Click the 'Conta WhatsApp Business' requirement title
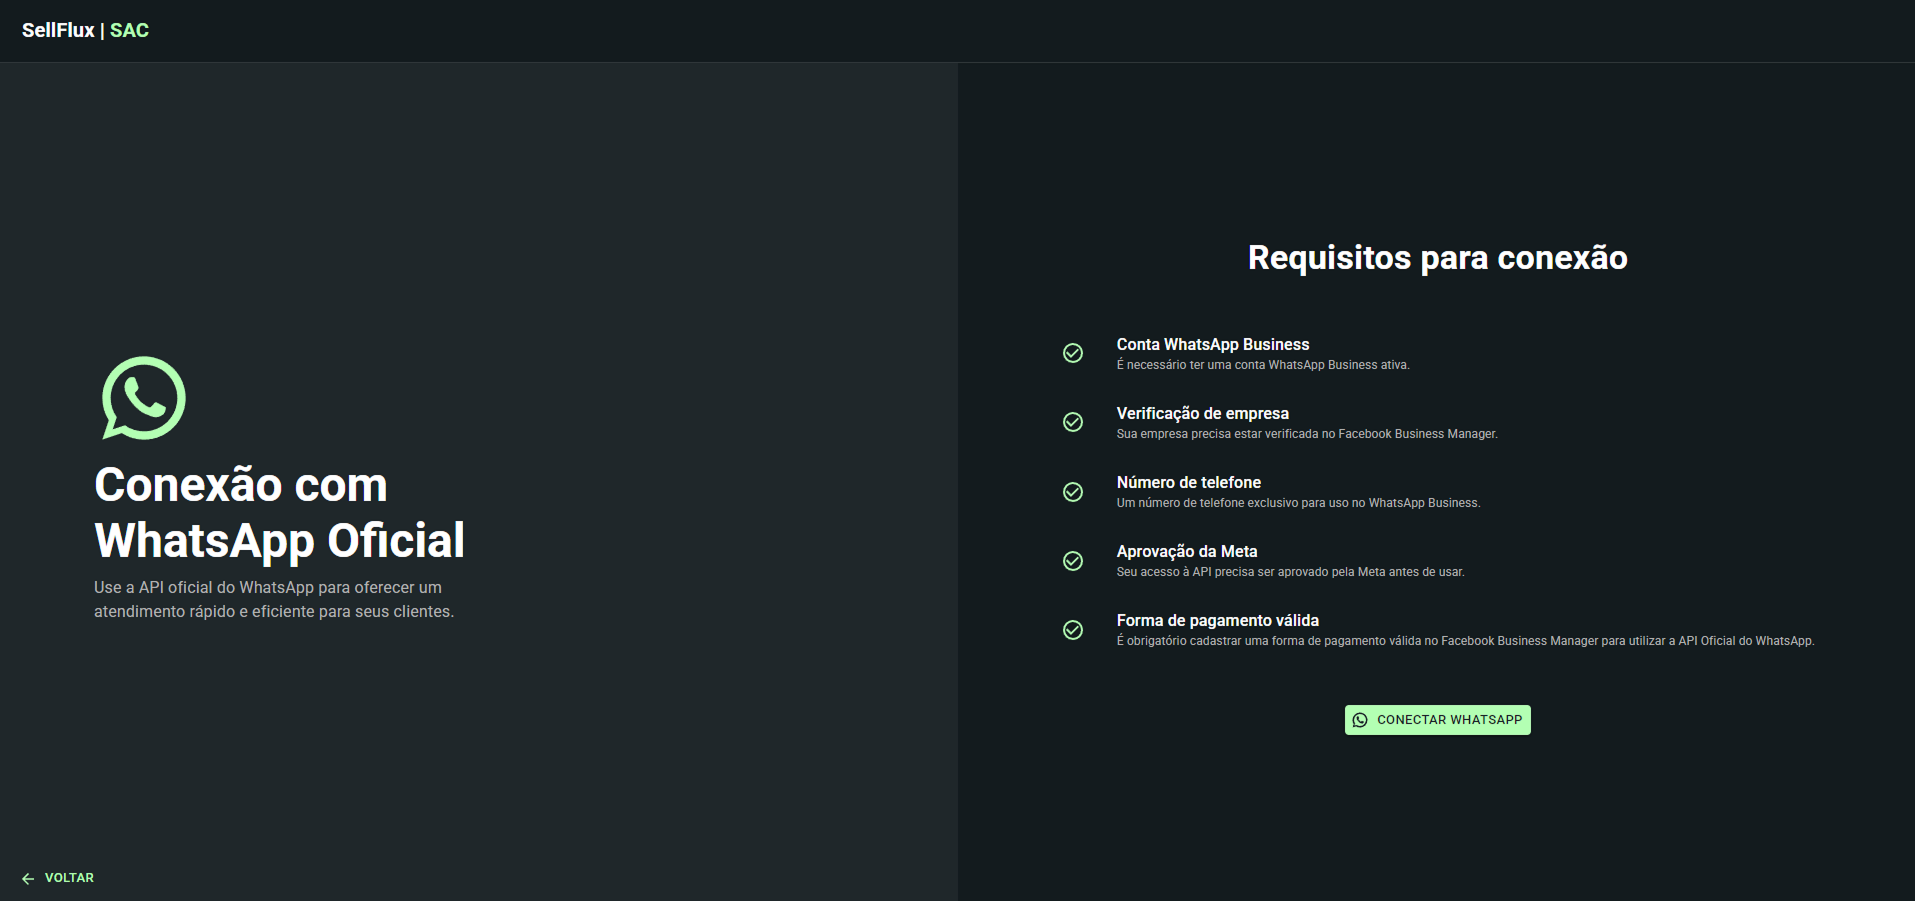 (x=1213, y=344)
